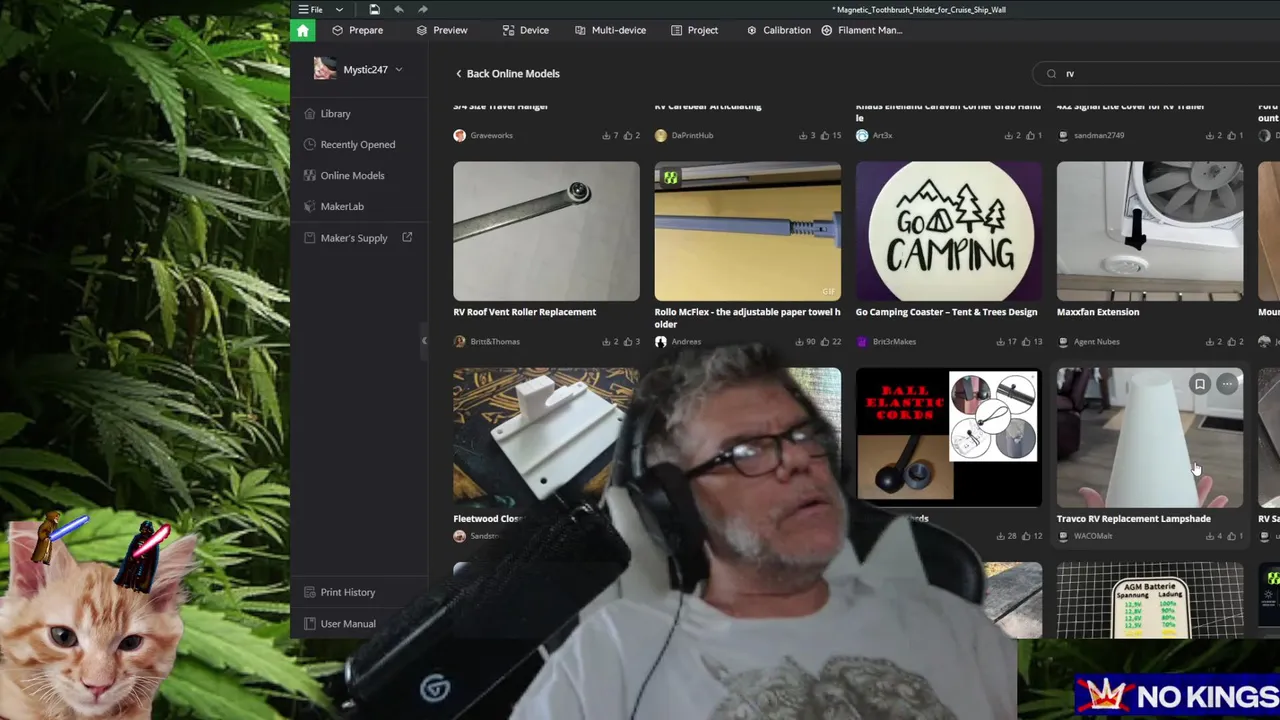Open author sandman2749 profile
1280x720 pixels.
pos(1091,135)
